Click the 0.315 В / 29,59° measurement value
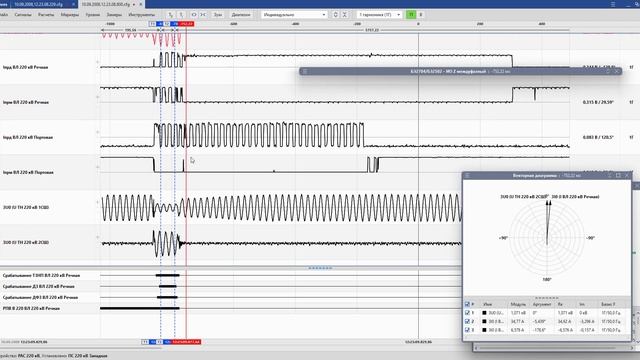 [x=598, y=102]
